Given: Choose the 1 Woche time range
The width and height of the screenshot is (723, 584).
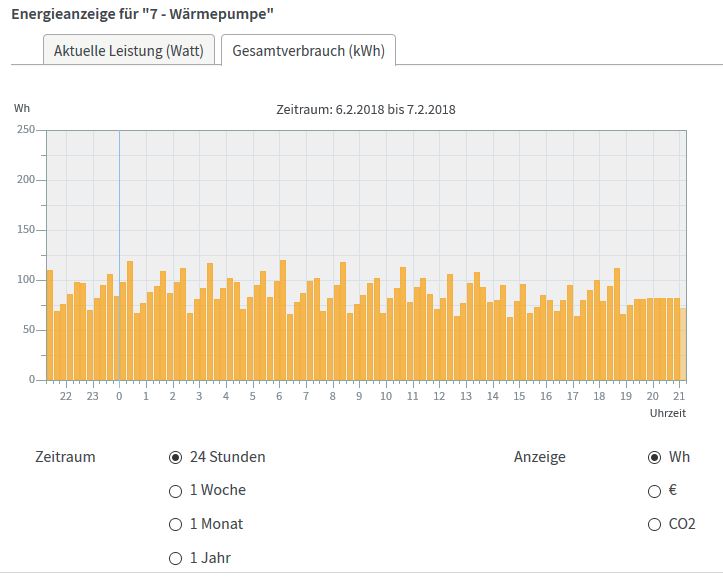Looking at the screenshot, I should [176, 491].
